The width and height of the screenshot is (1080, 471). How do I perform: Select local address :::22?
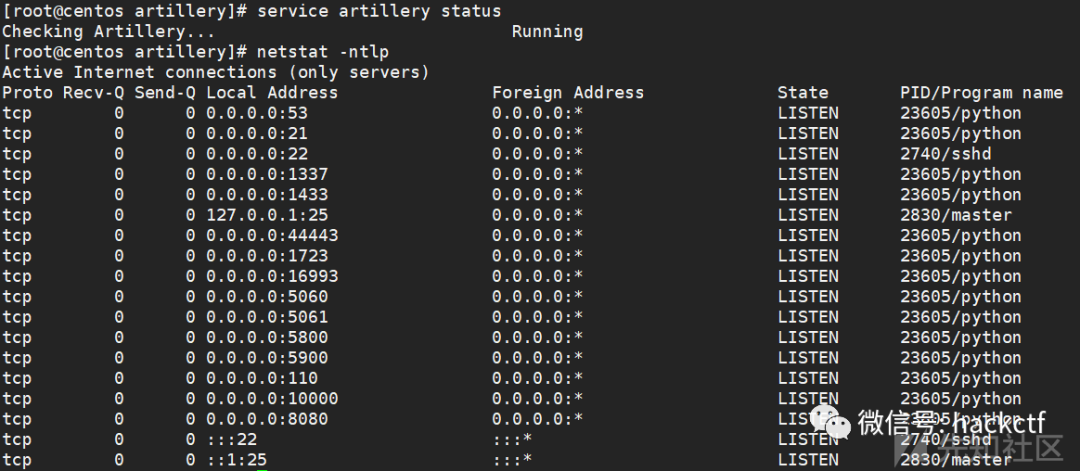(x=231, y=439)
